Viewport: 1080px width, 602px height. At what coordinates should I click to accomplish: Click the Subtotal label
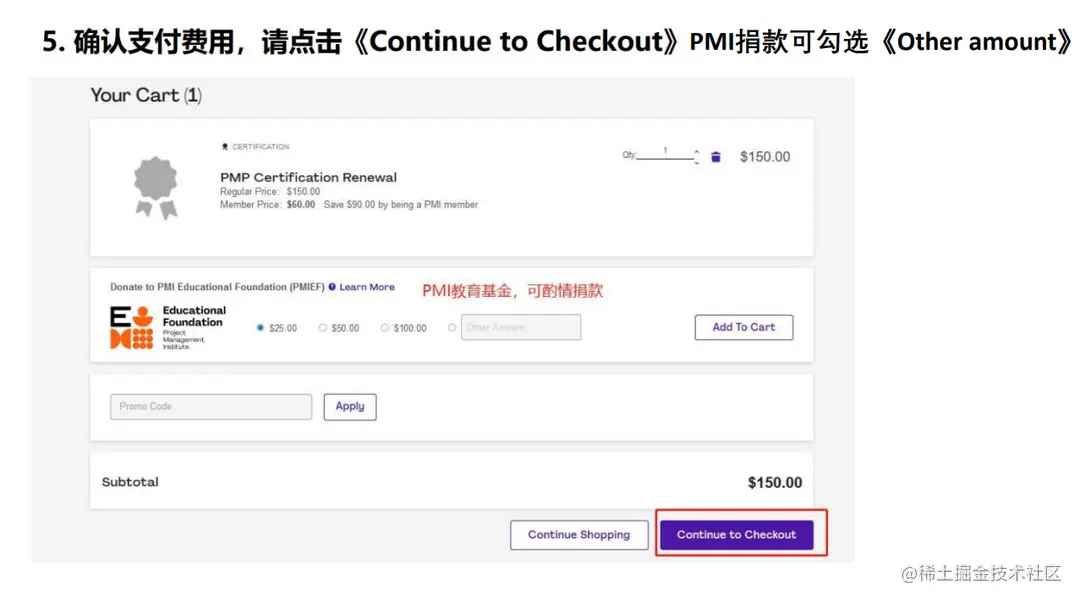point(130,482)
